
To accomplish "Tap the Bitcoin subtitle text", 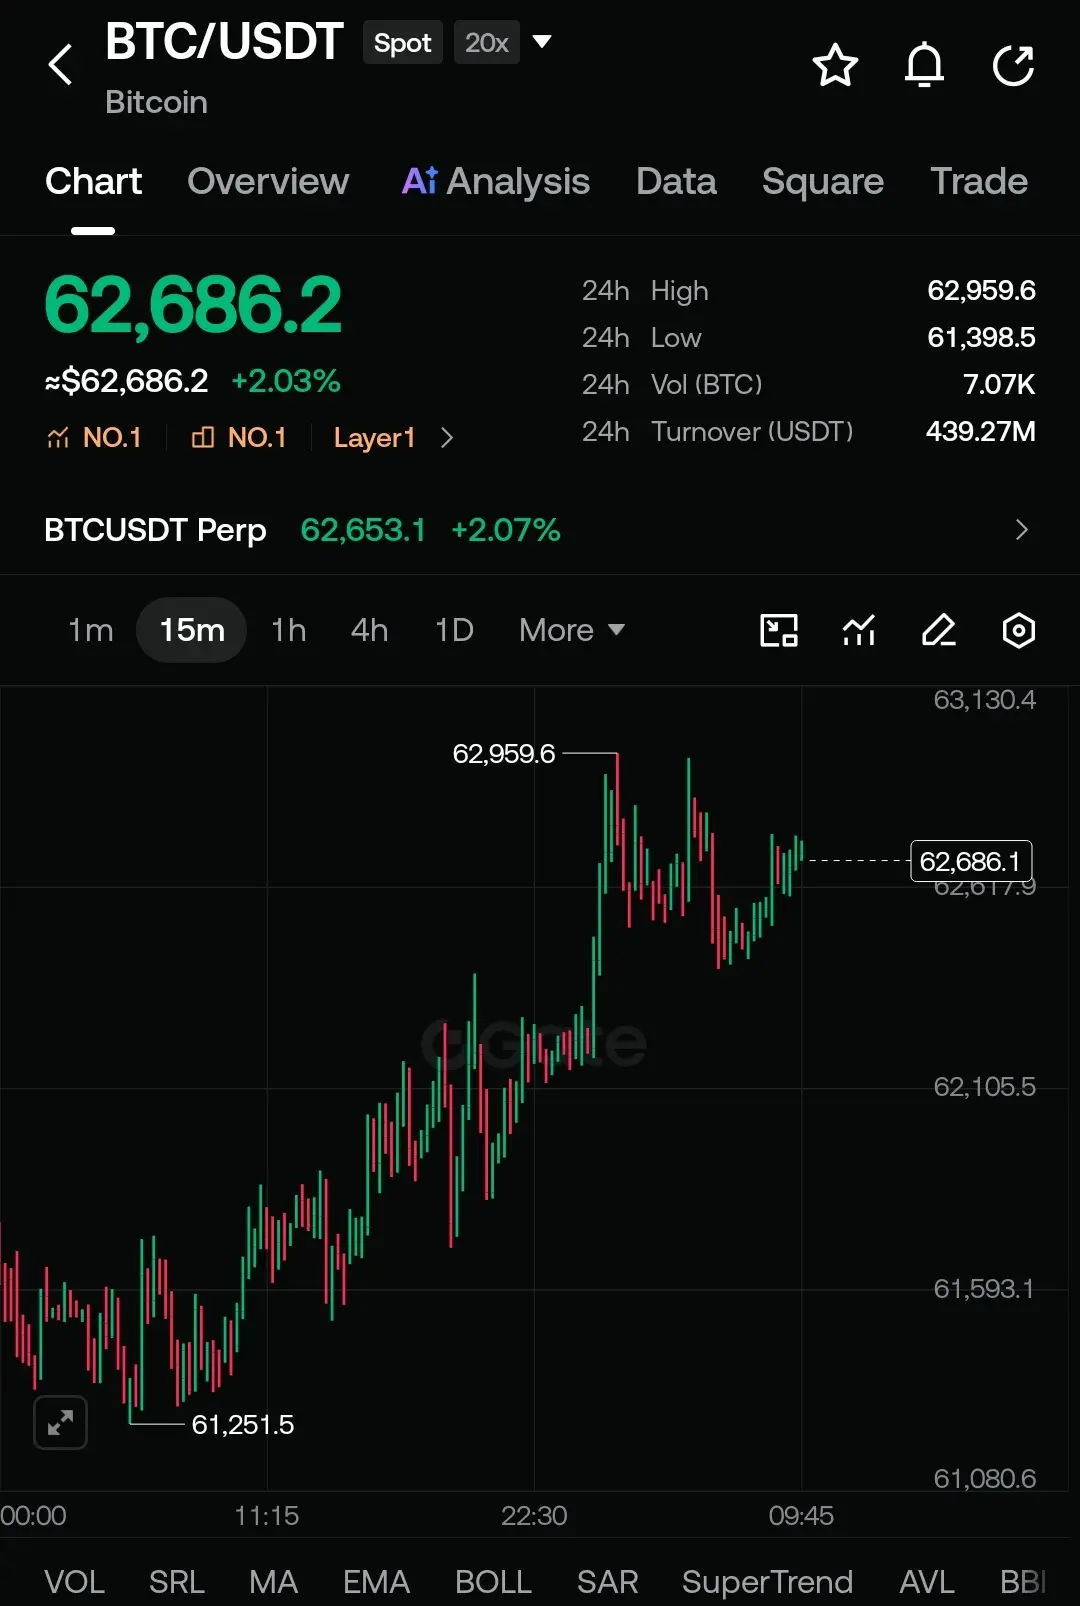I will (x=156, y=102).
